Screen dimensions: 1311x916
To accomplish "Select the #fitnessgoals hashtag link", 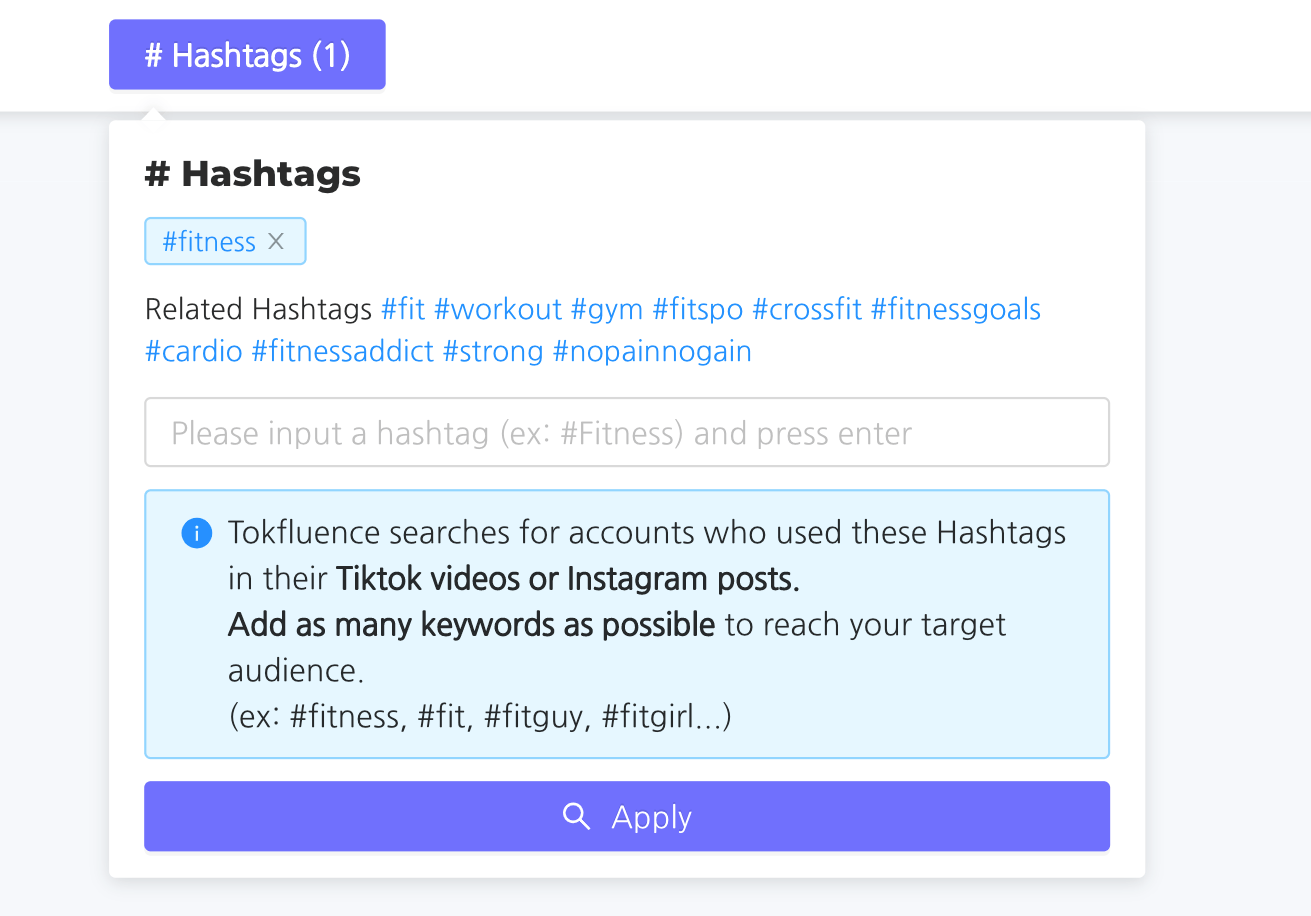I will pyautogui.click(x=956, y=309).
